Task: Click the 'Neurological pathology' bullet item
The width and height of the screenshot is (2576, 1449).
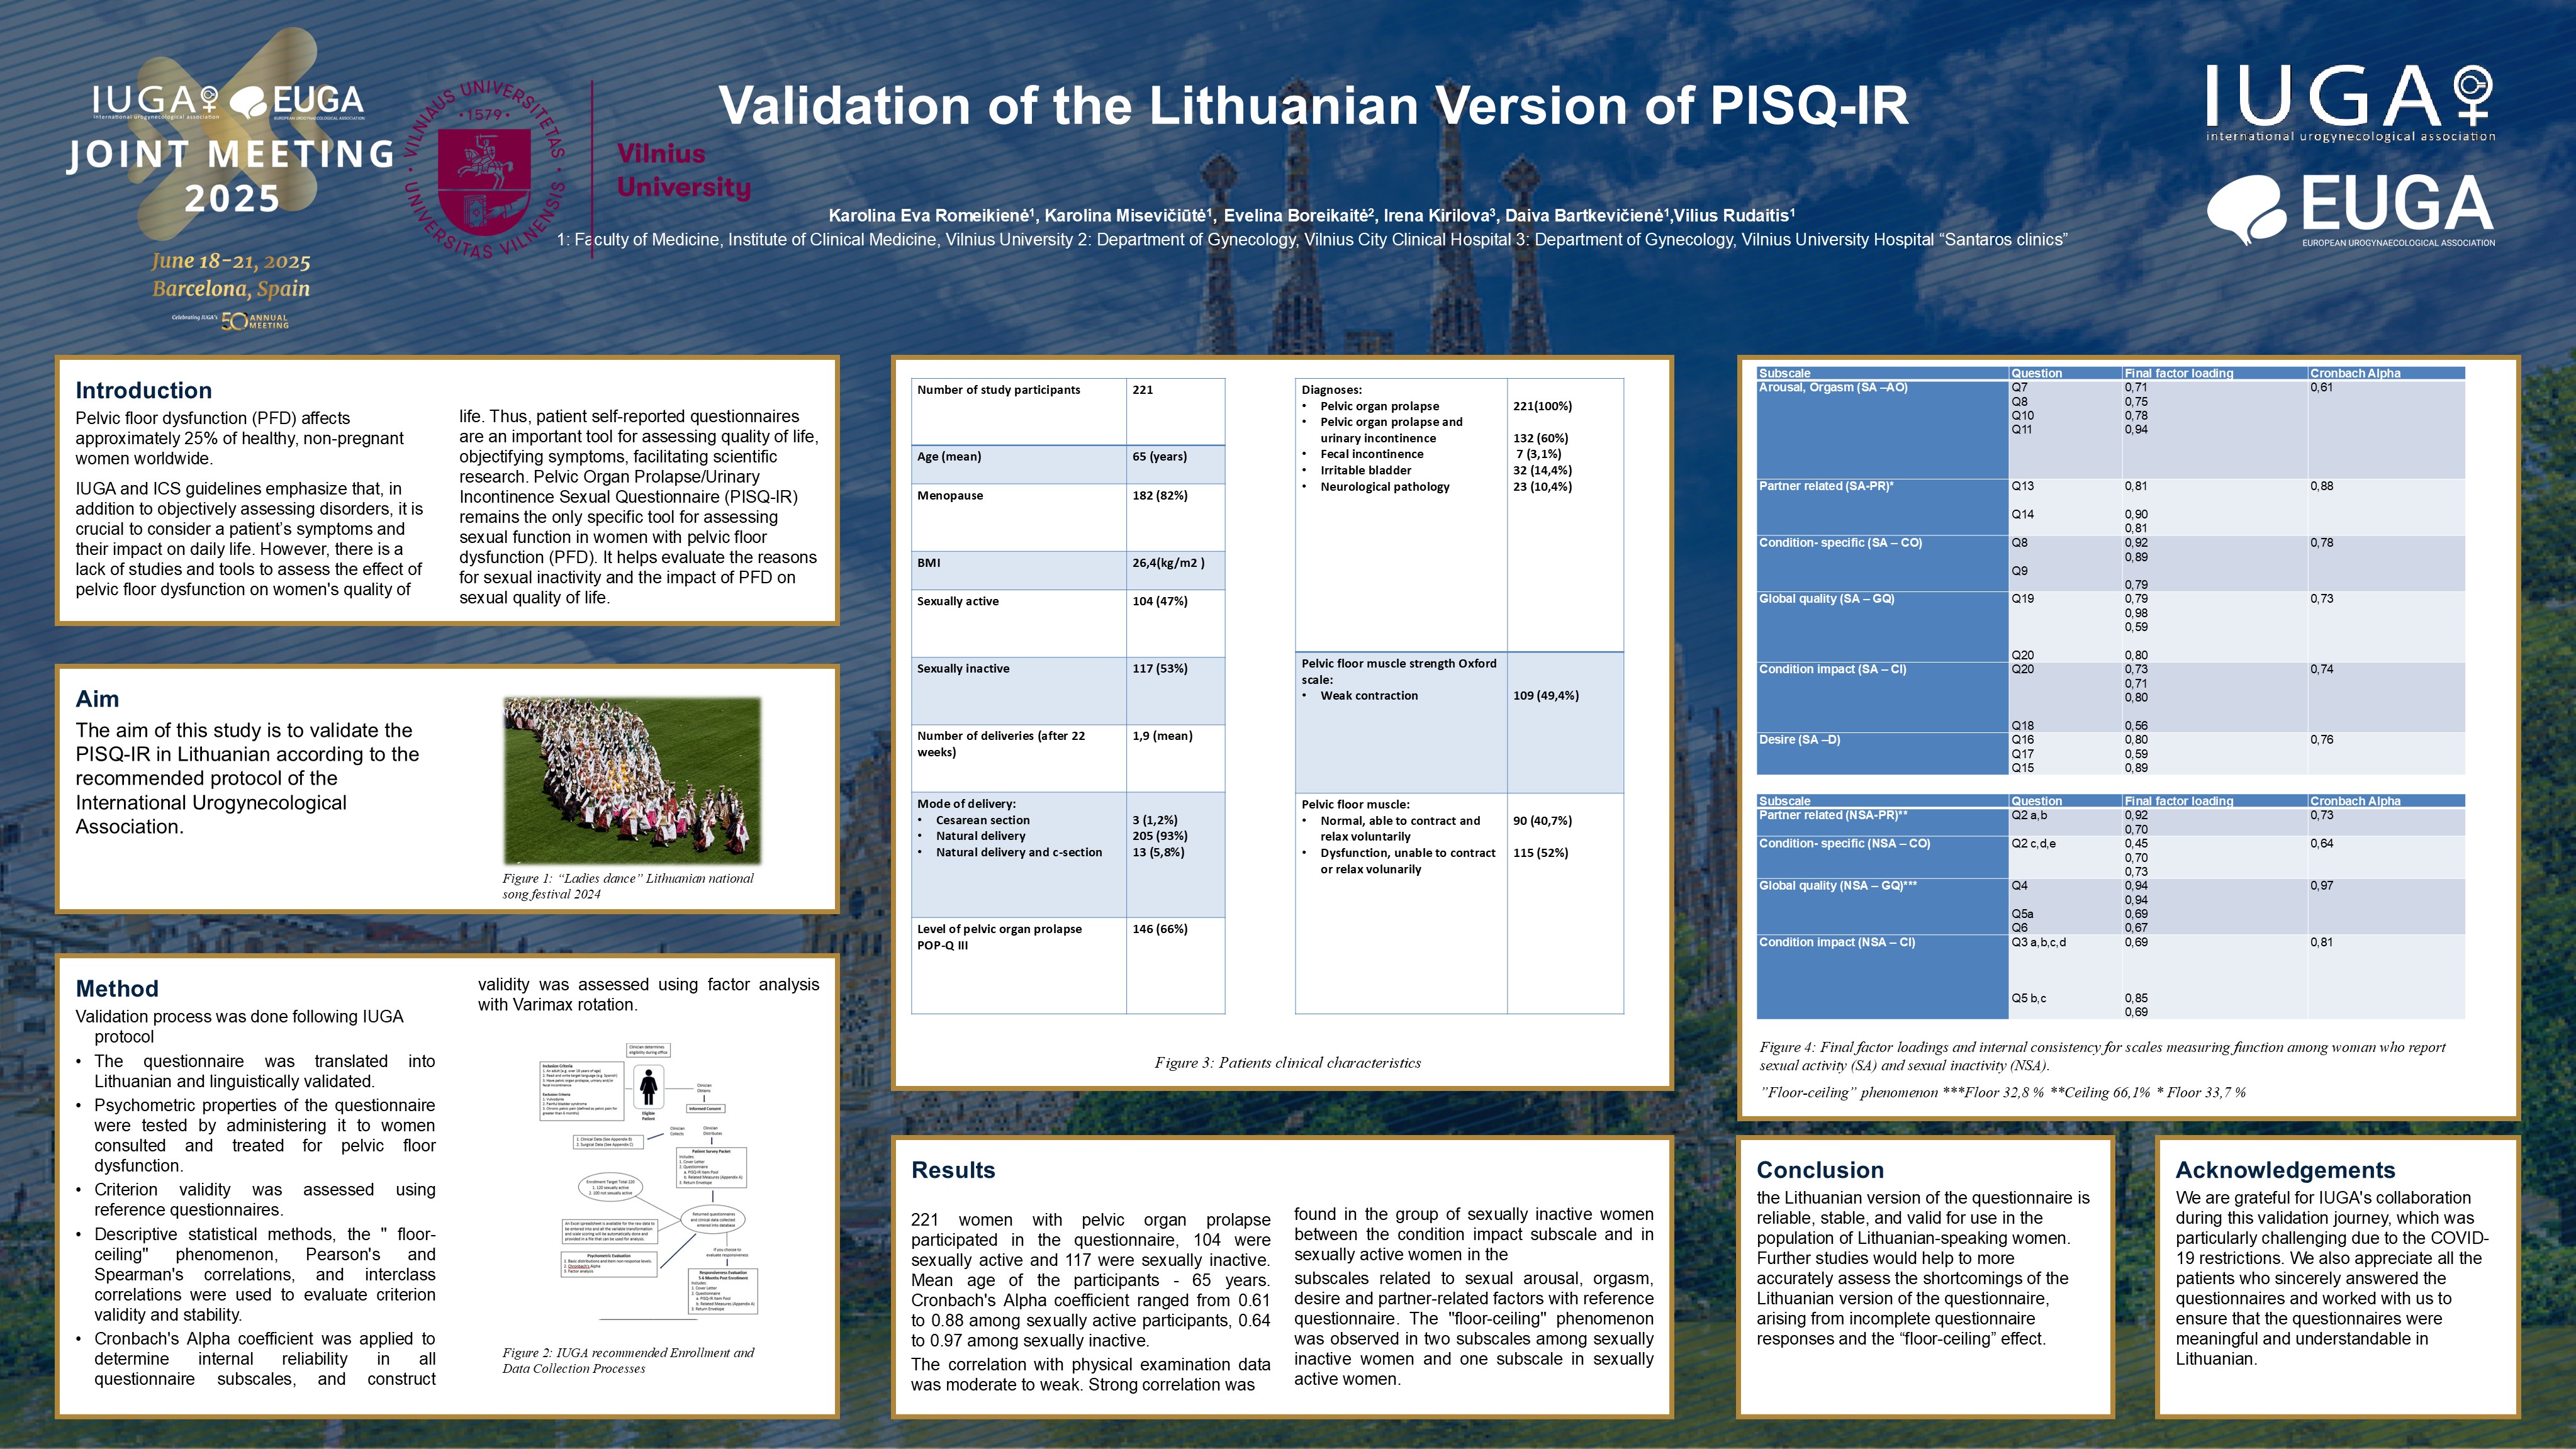Action: tap(1375, 487)
